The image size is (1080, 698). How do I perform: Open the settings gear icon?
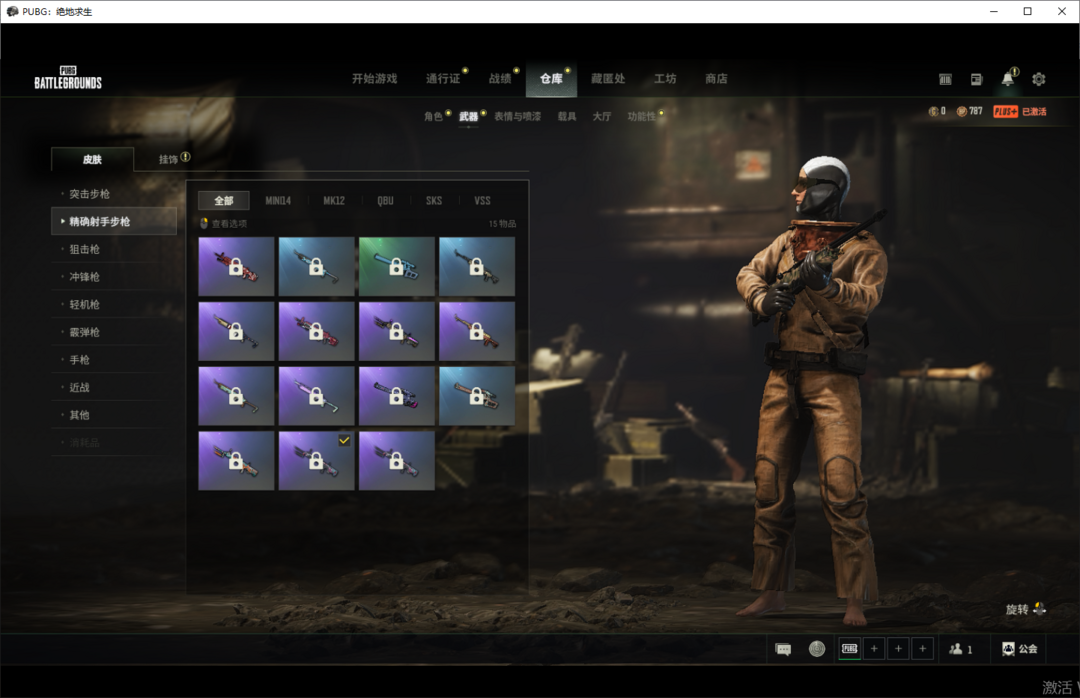tap(1038, 79)
